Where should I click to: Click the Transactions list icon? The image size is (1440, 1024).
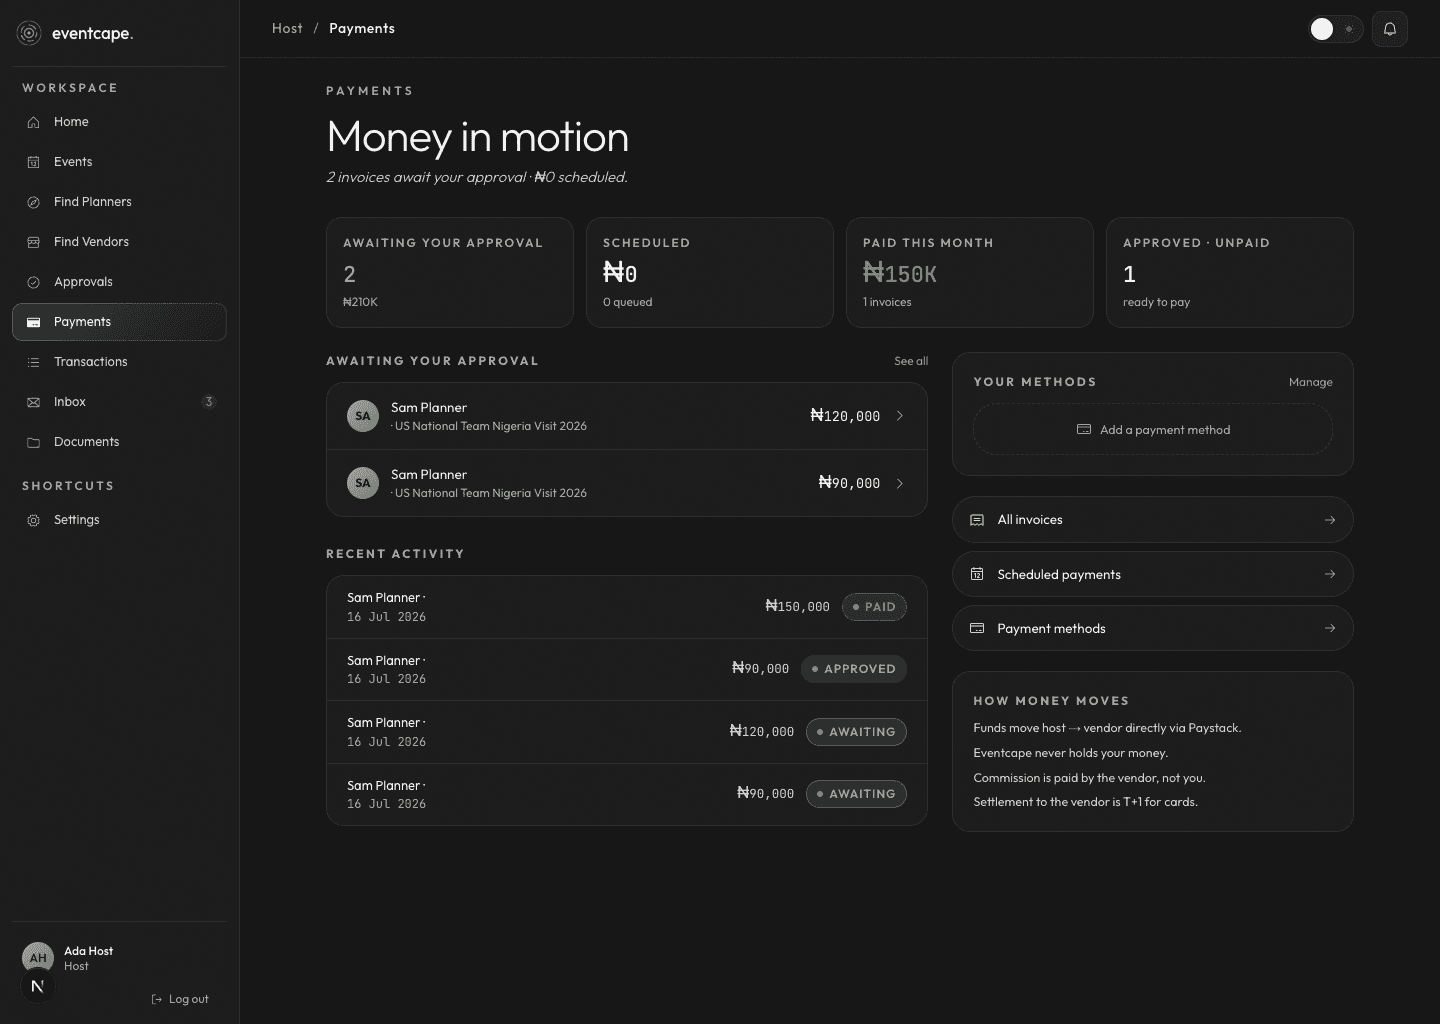[33, 362]
